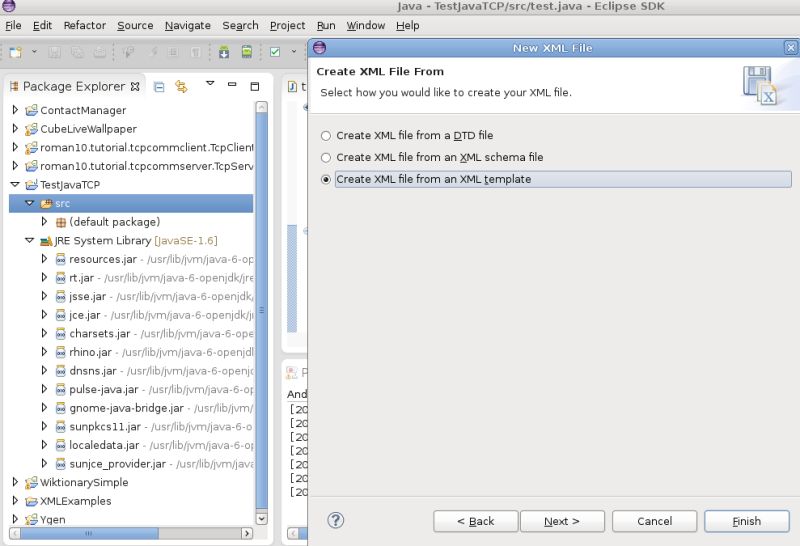Expand the rhino.jar node
This screenshot has height=546, width=800.
point(44,352)
